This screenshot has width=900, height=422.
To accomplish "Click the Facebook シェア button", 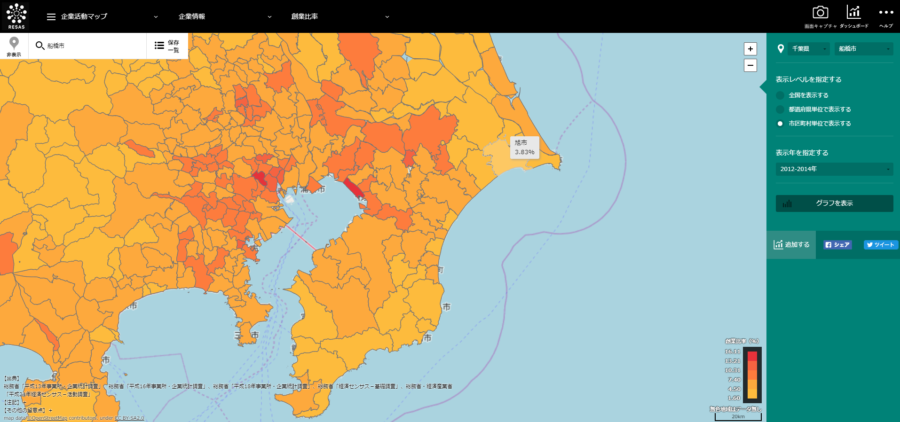I will click(837, 244).
